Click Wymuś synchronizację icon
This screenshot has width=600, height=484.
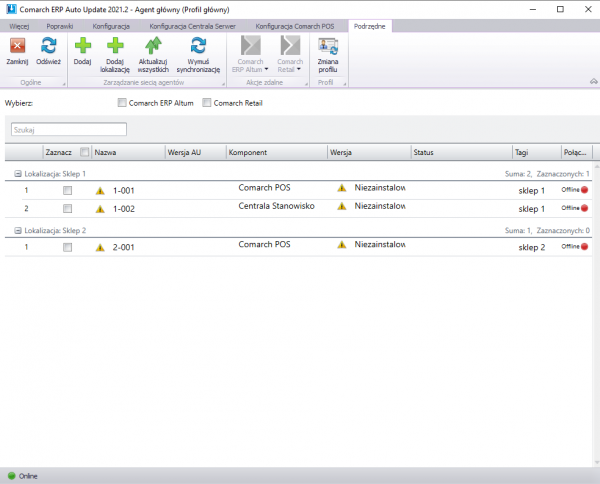tap(198, 46)
